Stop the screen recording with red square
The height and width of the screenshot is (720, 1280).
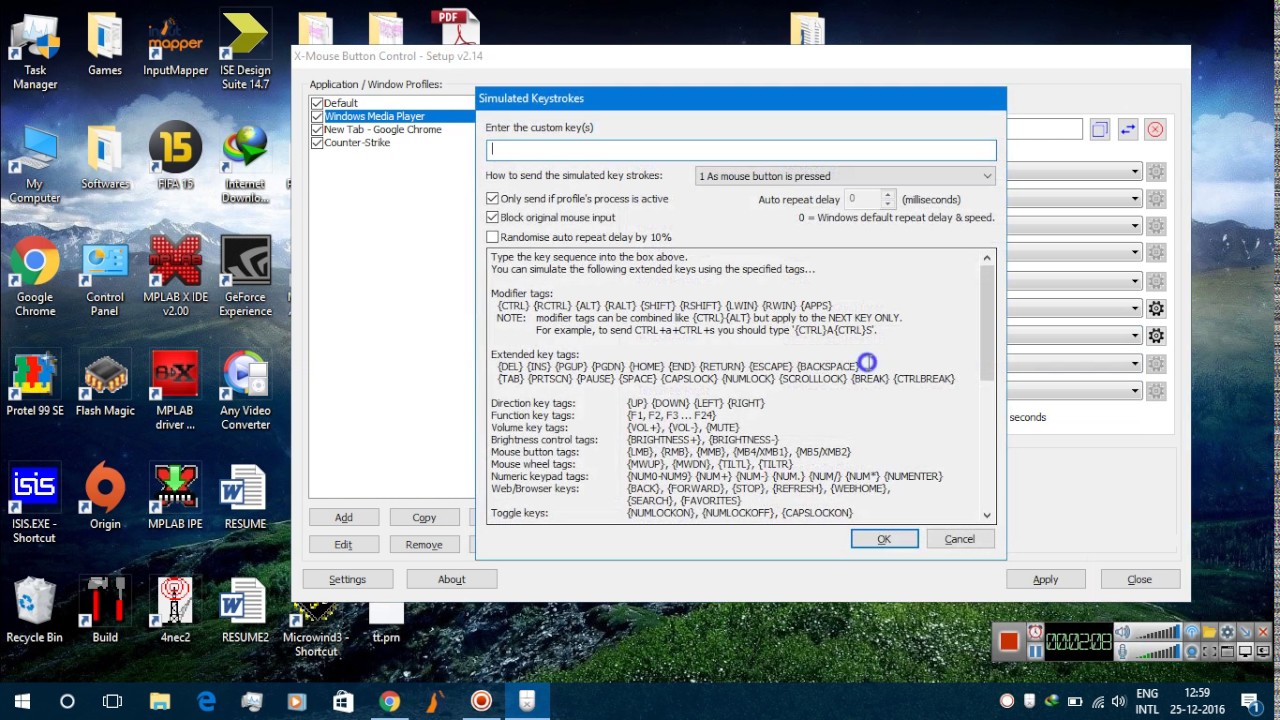[x=1009, y=641]
